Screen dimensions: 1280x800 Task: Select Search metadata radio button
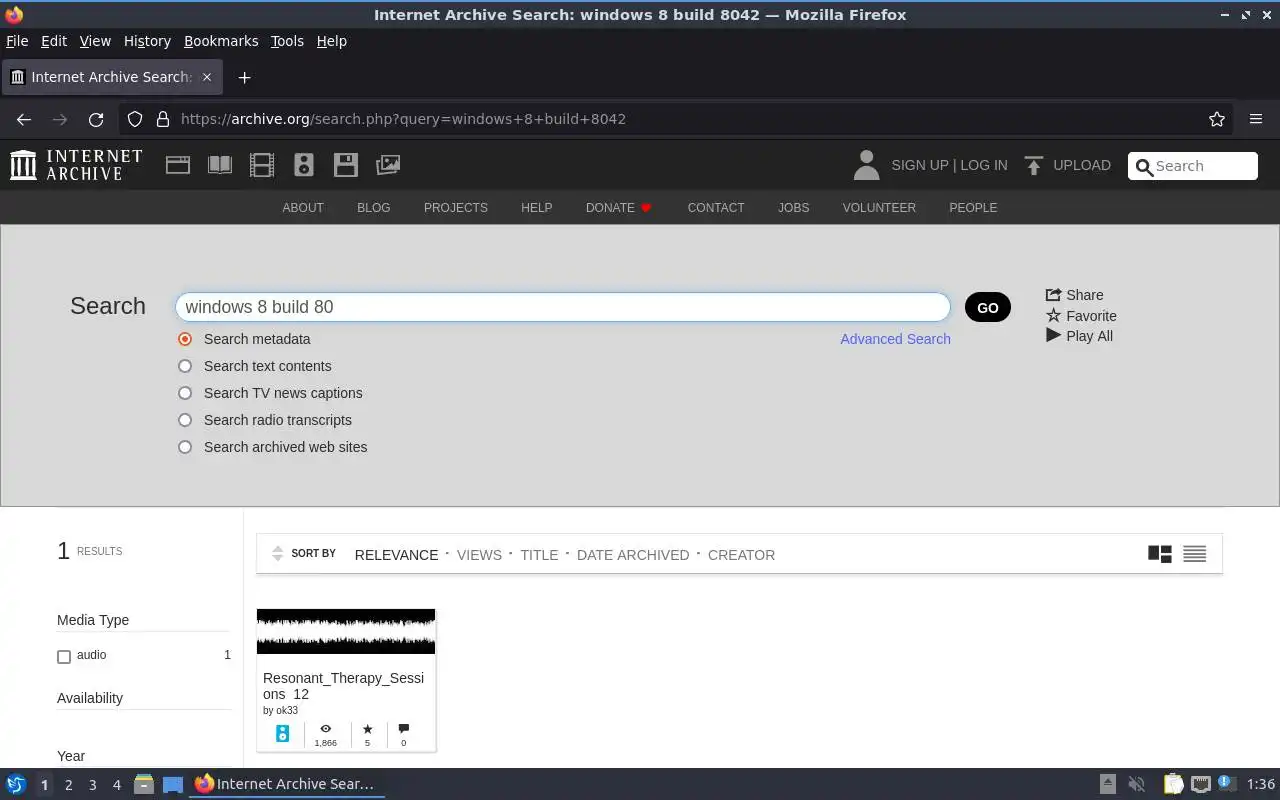click(x=185, y=339)
